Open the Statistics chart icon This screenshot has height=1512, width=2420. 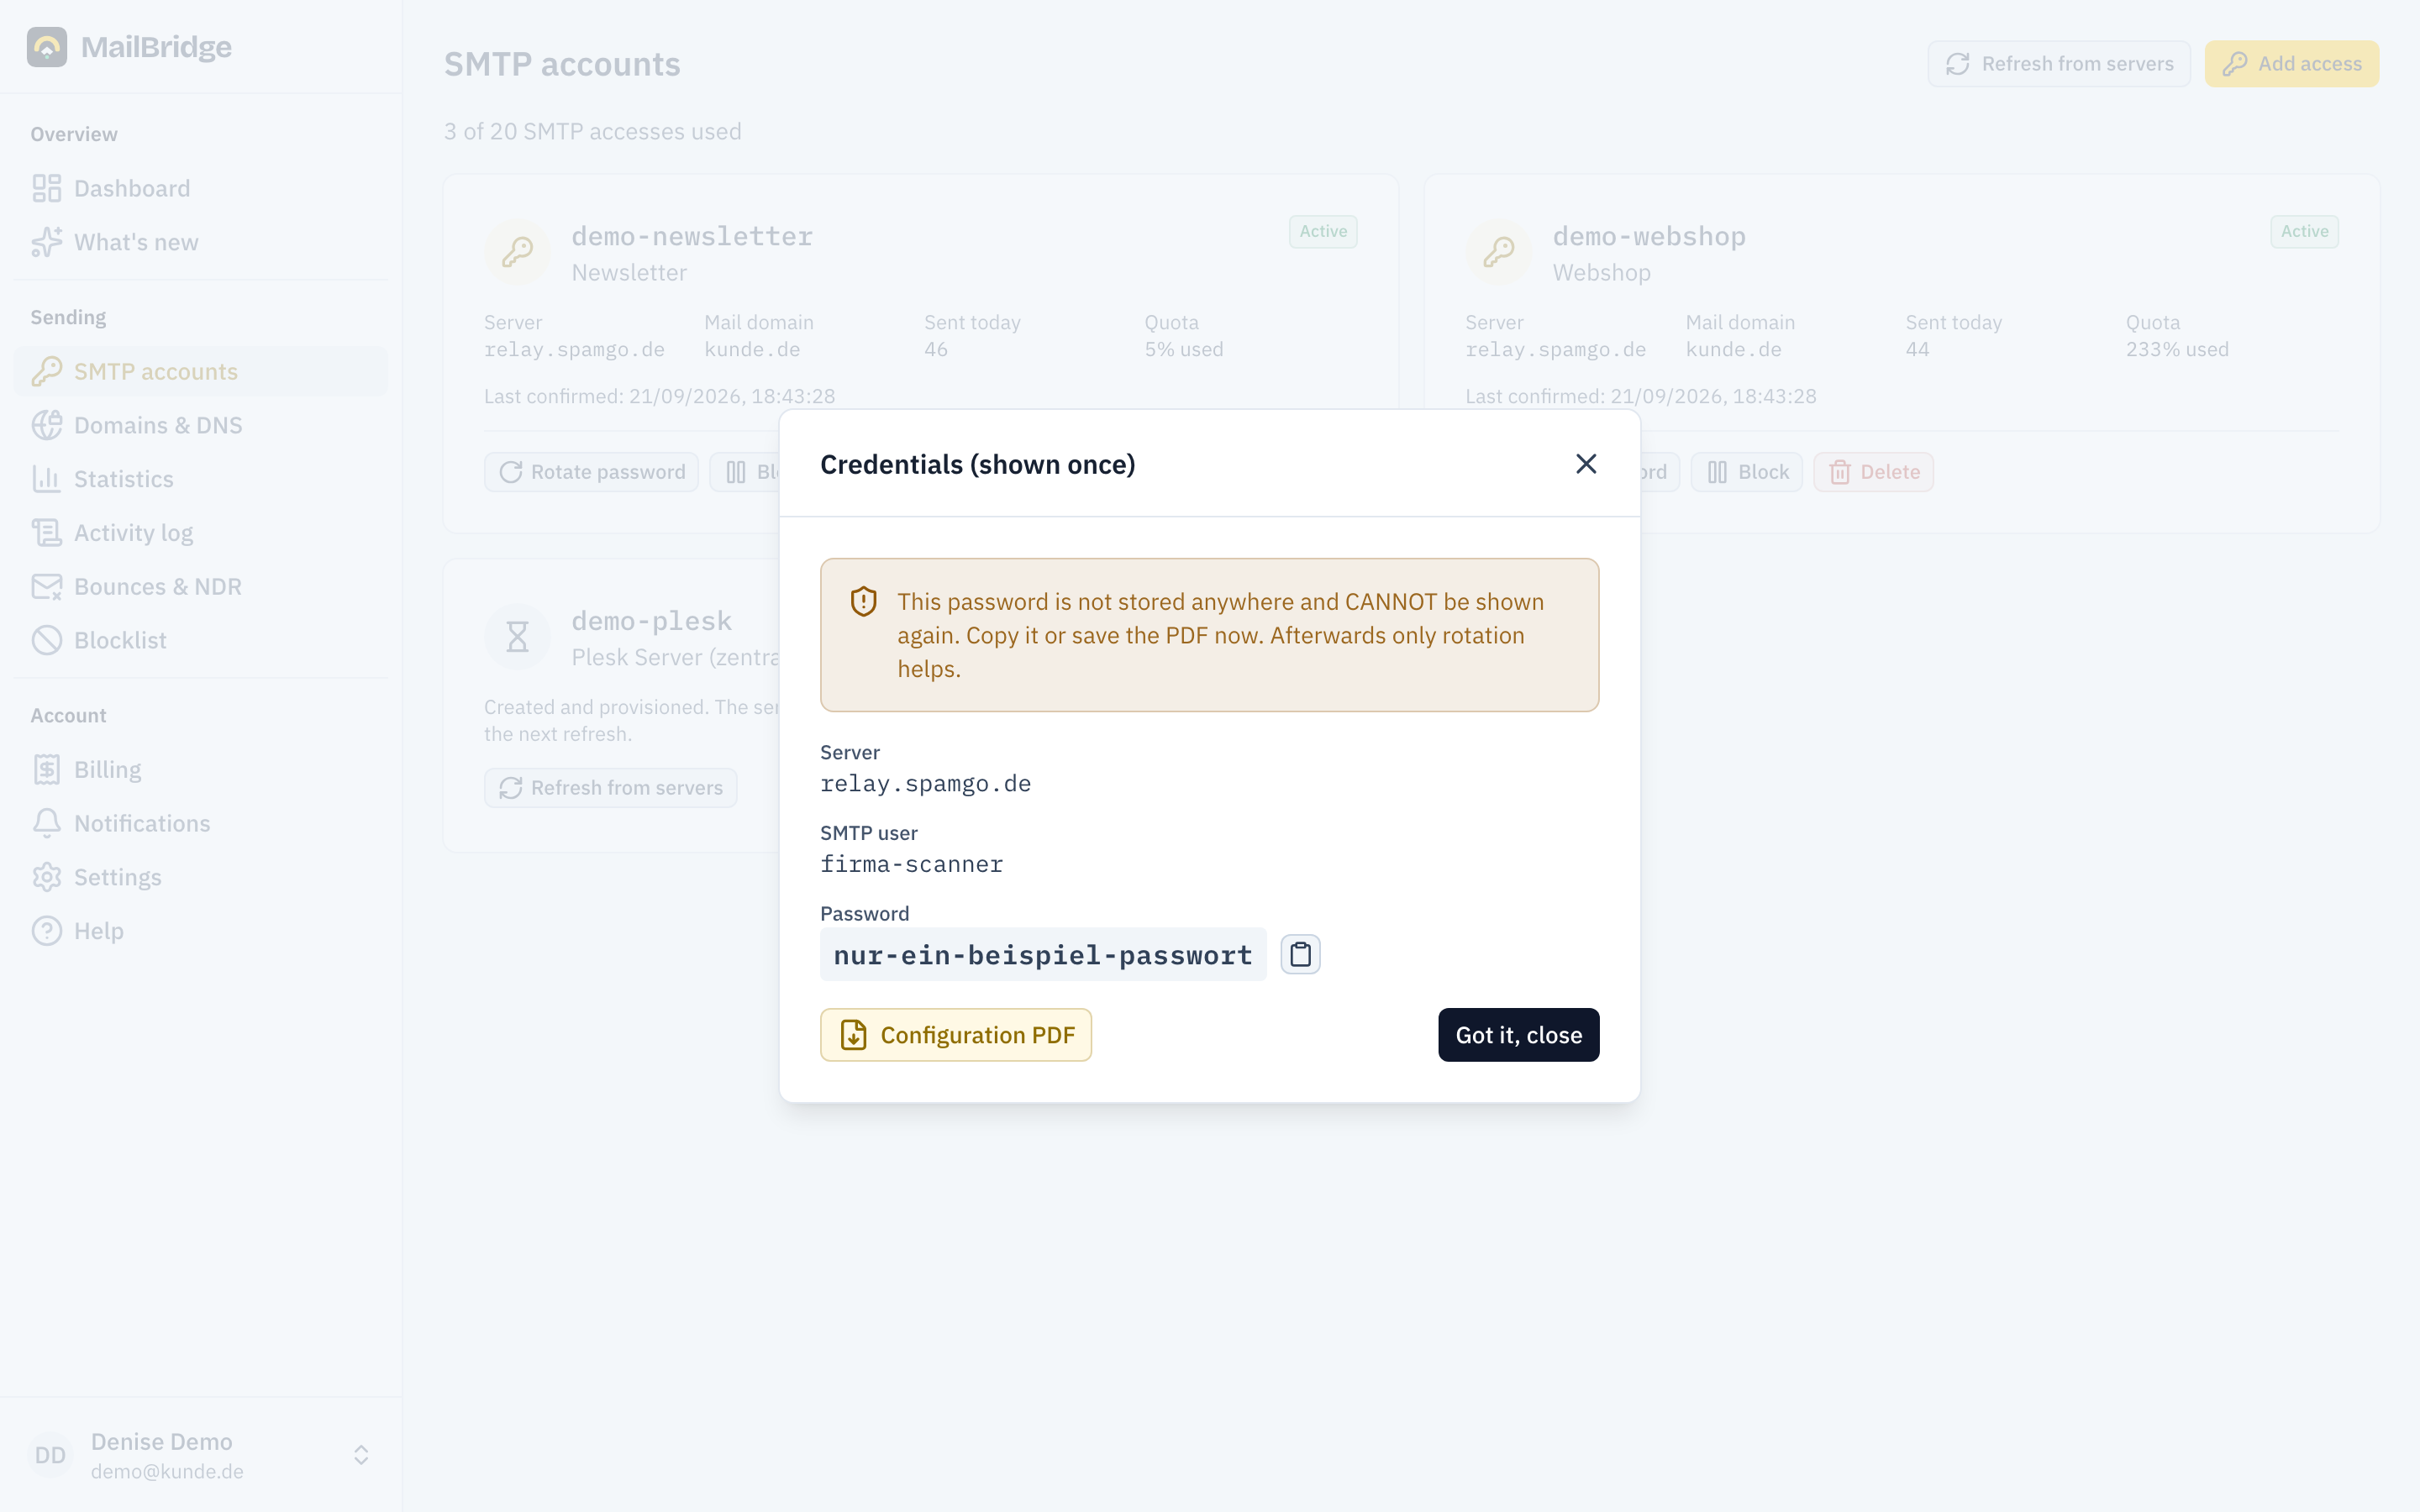click(x=46, y=479)
